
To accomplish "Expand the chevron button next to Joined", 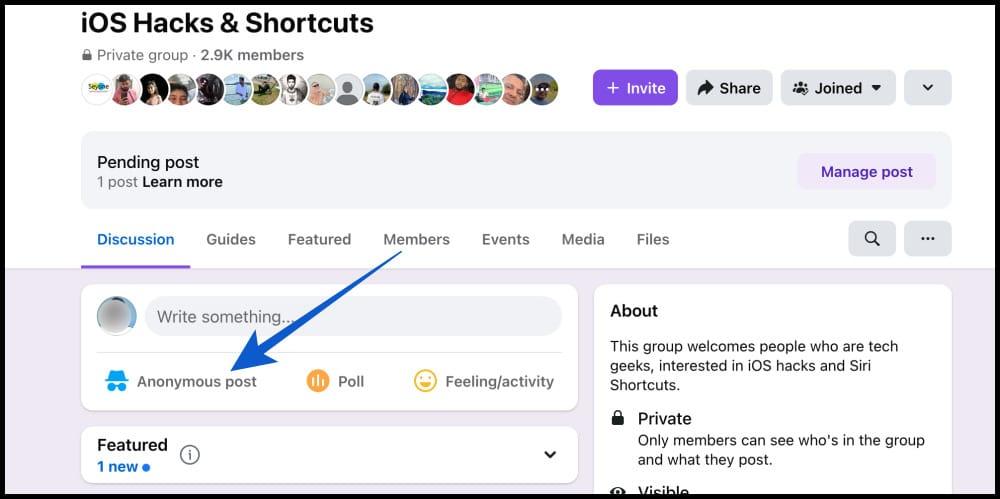I will coord(927,88).
